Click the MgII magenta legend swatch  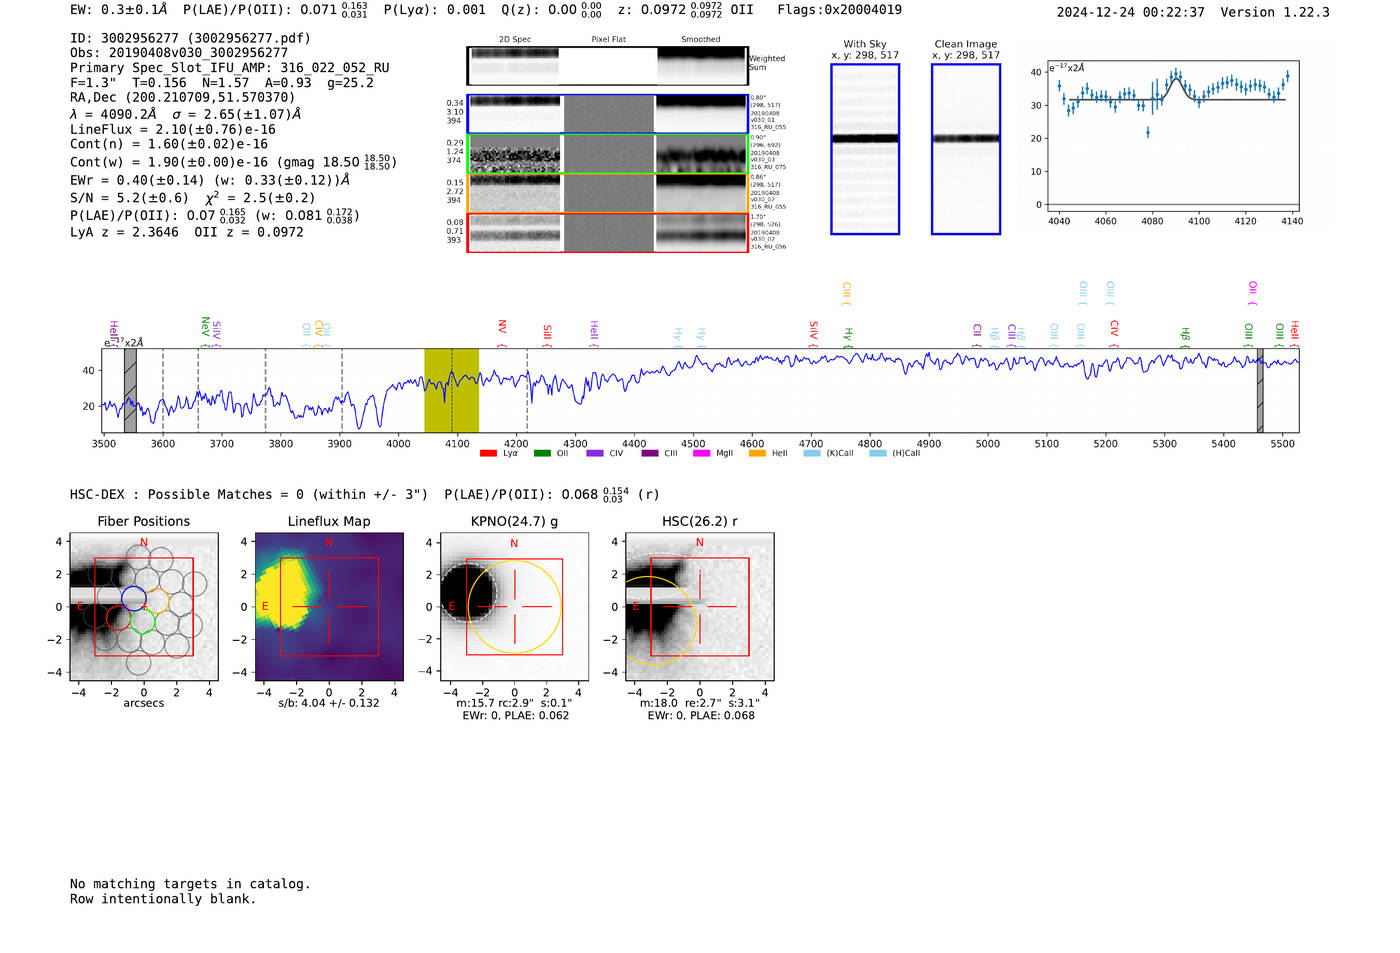pos(701,453)
